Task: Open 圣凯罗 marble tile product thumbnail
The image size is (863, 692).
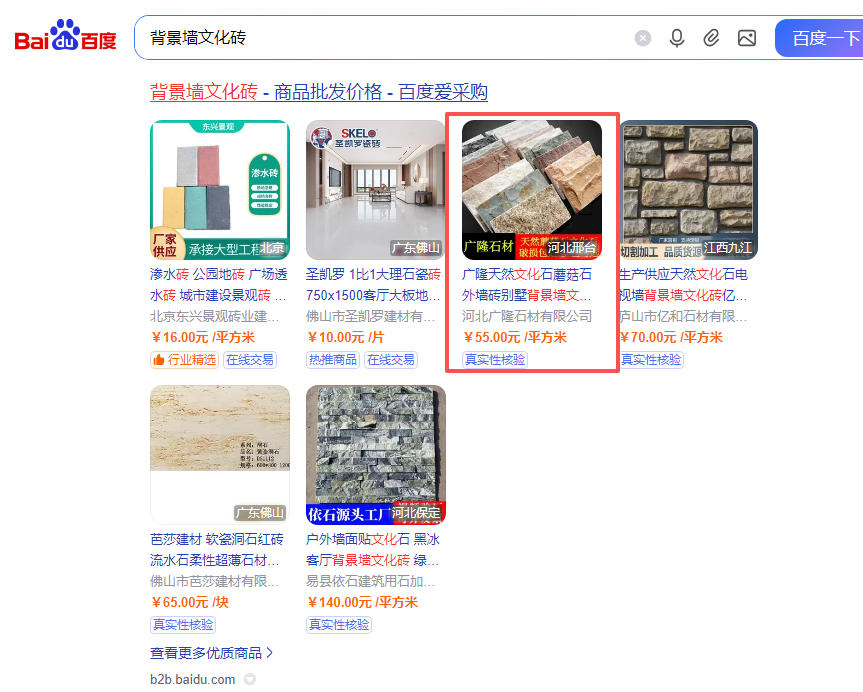Action: 375,190
